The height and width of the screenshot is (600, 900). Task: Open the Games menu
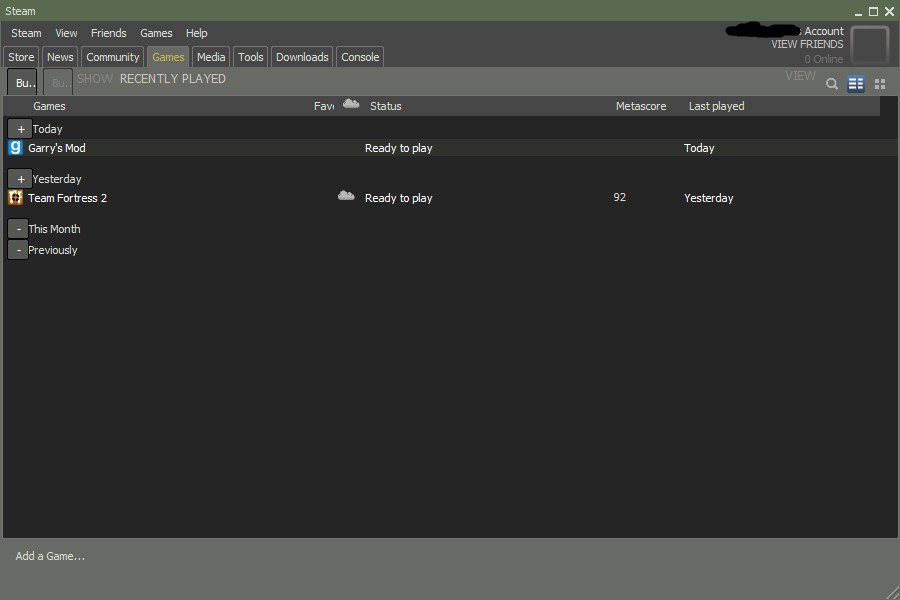156,33
